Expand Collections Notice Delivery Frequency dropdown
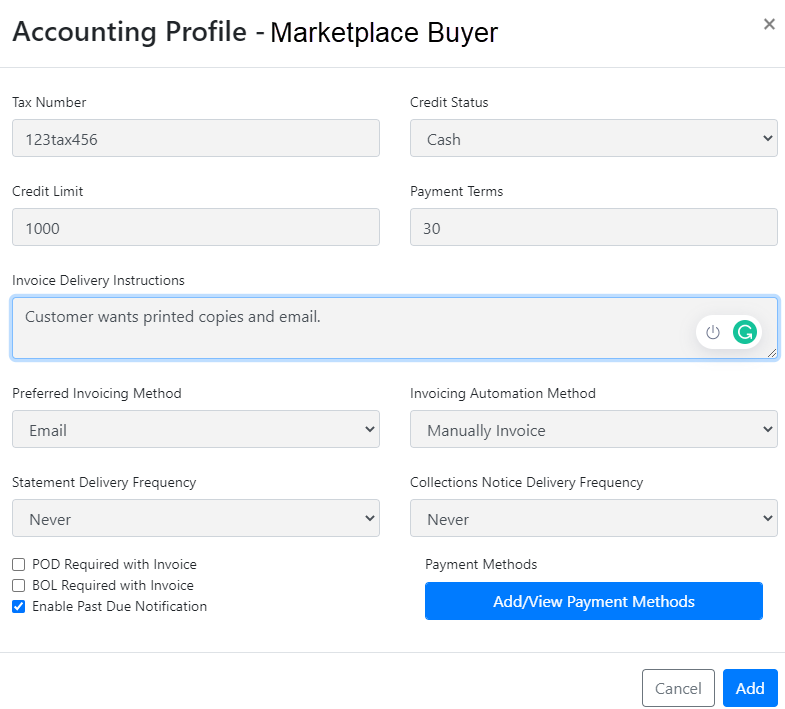 (594, 518)
